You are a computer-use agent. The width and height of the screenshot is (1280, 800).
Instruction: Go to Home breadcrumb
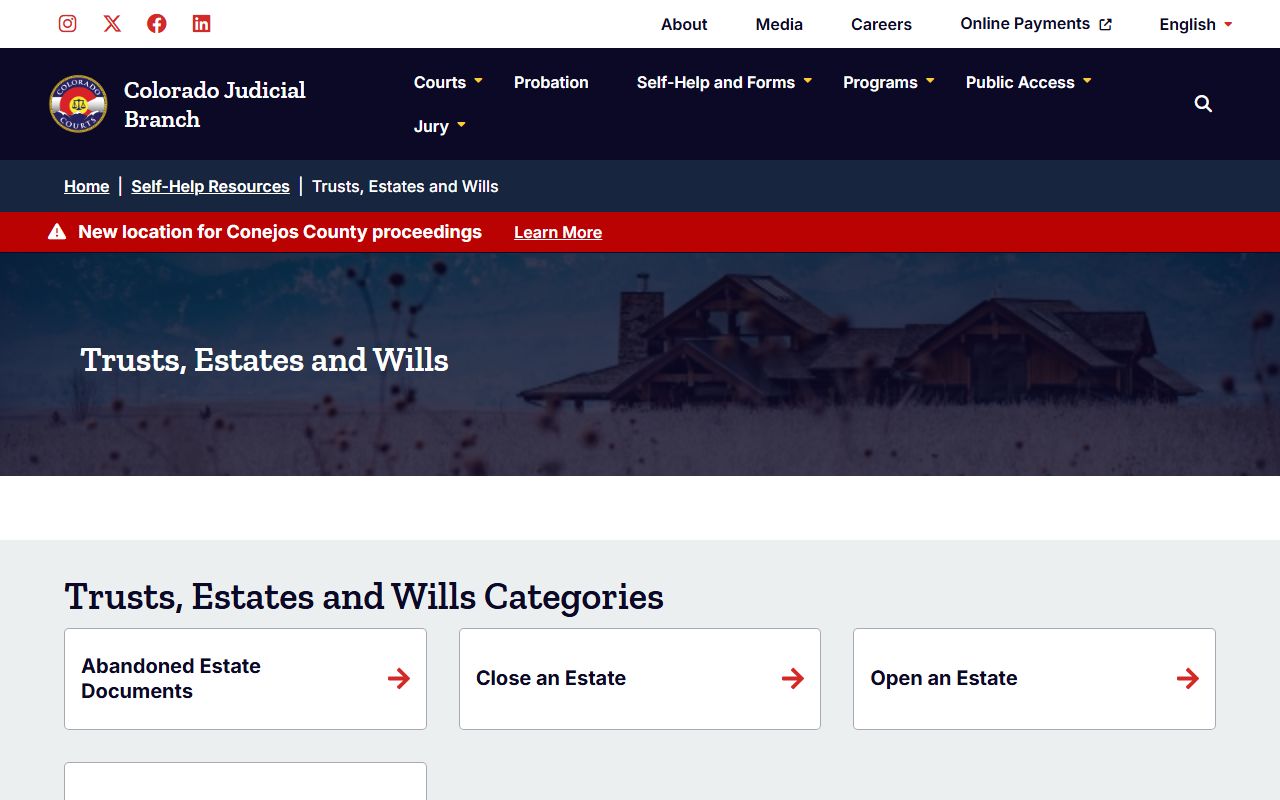[x=86, y=186]
